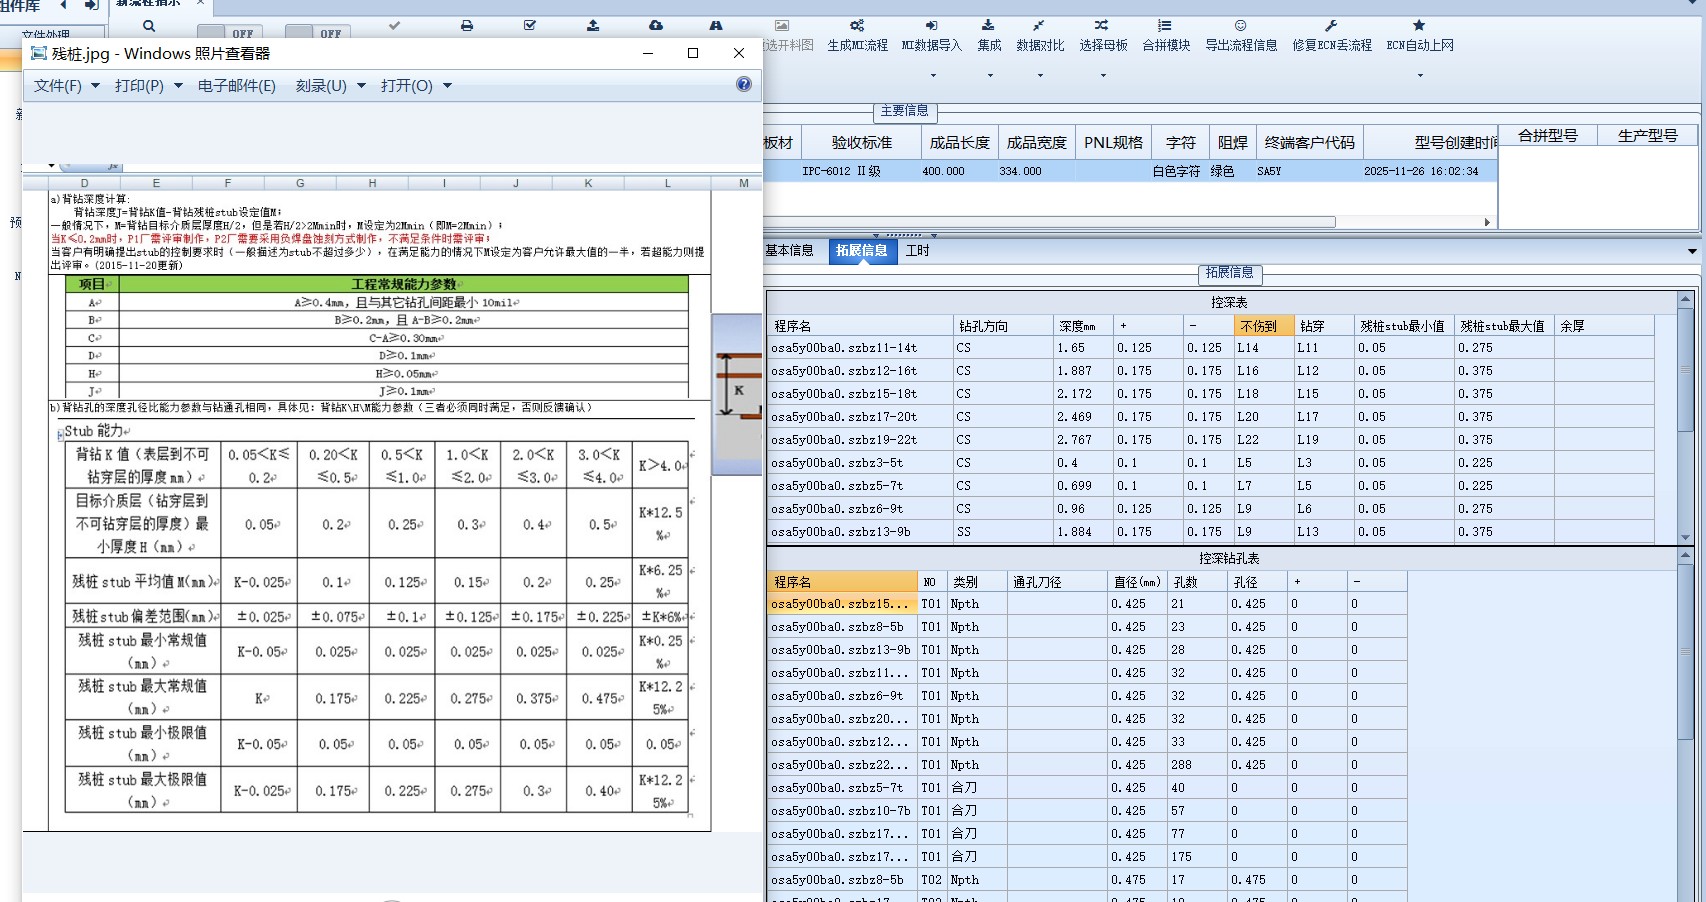Click the 验收标准 column header

click(862, 143)
